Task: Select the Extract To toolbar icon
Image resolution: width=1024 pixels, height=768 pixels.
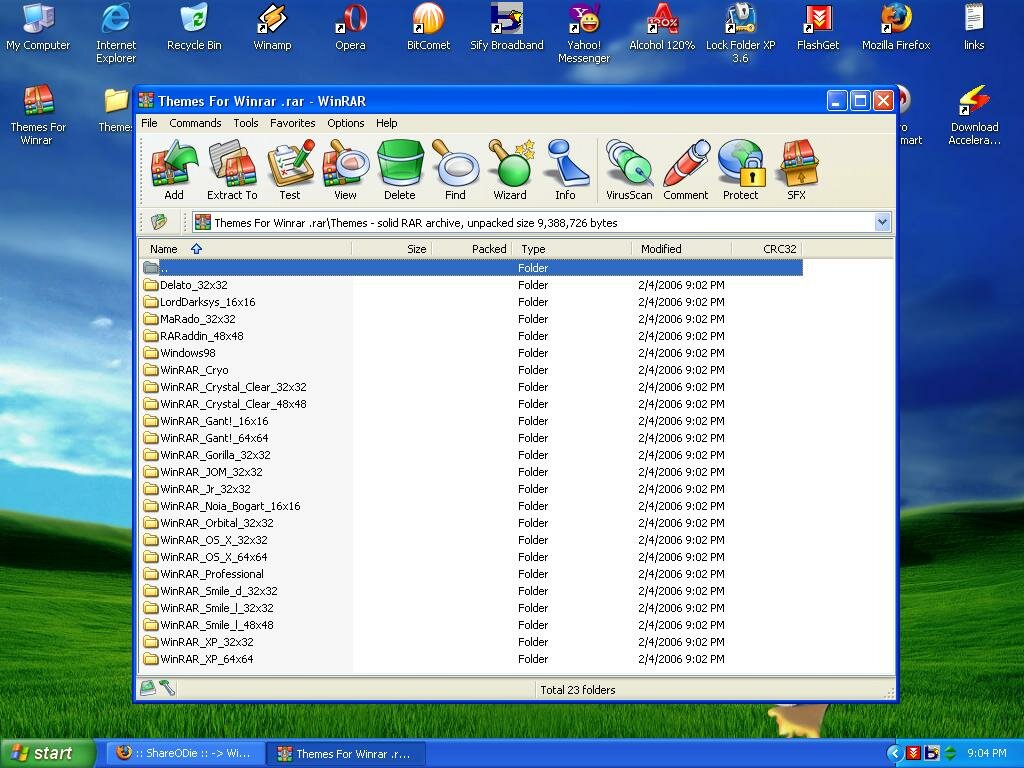Action: pos(232,169)
